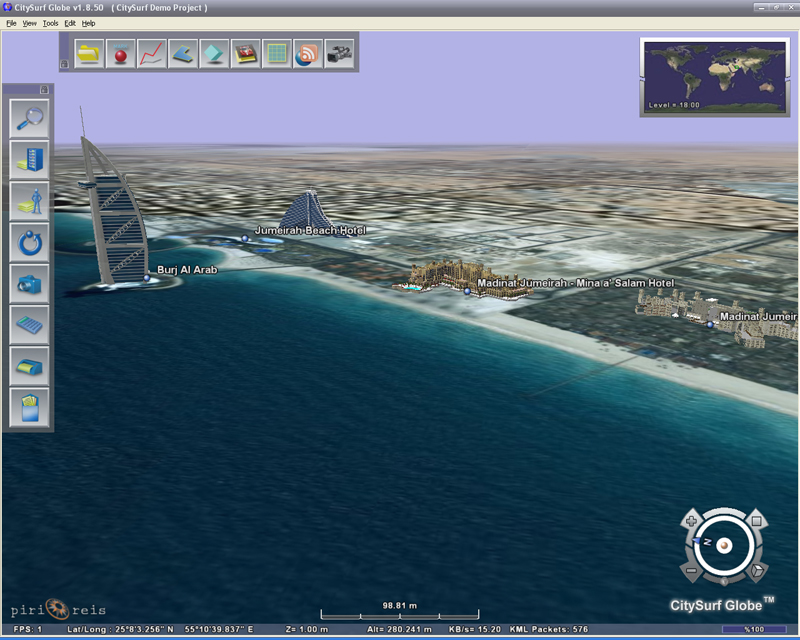Open the blue building layers tool
Image resolution: width=800 pixels, height=640 pixels.
[30, 160]
